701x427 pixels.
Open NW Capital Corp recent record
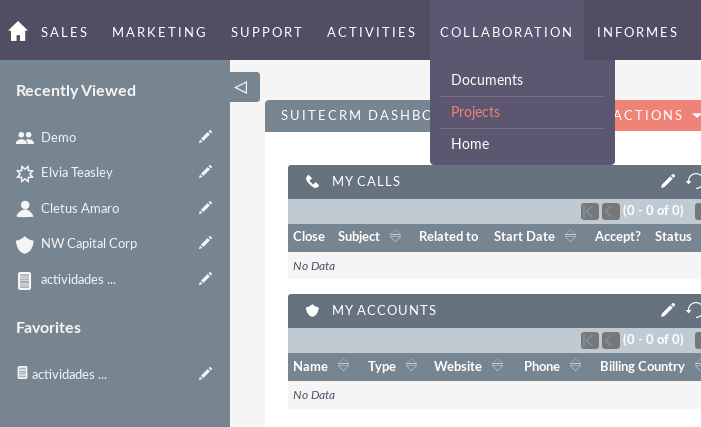point(89,243)
